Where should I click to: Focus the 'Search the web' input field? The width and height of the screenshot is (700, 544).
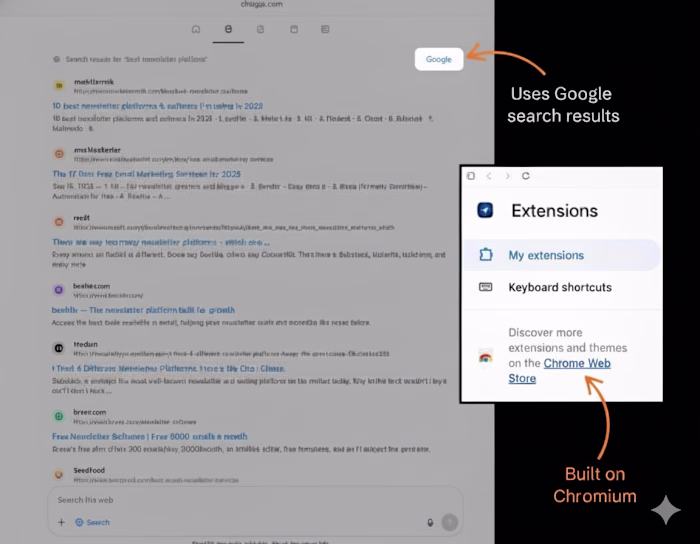point(254,500)
